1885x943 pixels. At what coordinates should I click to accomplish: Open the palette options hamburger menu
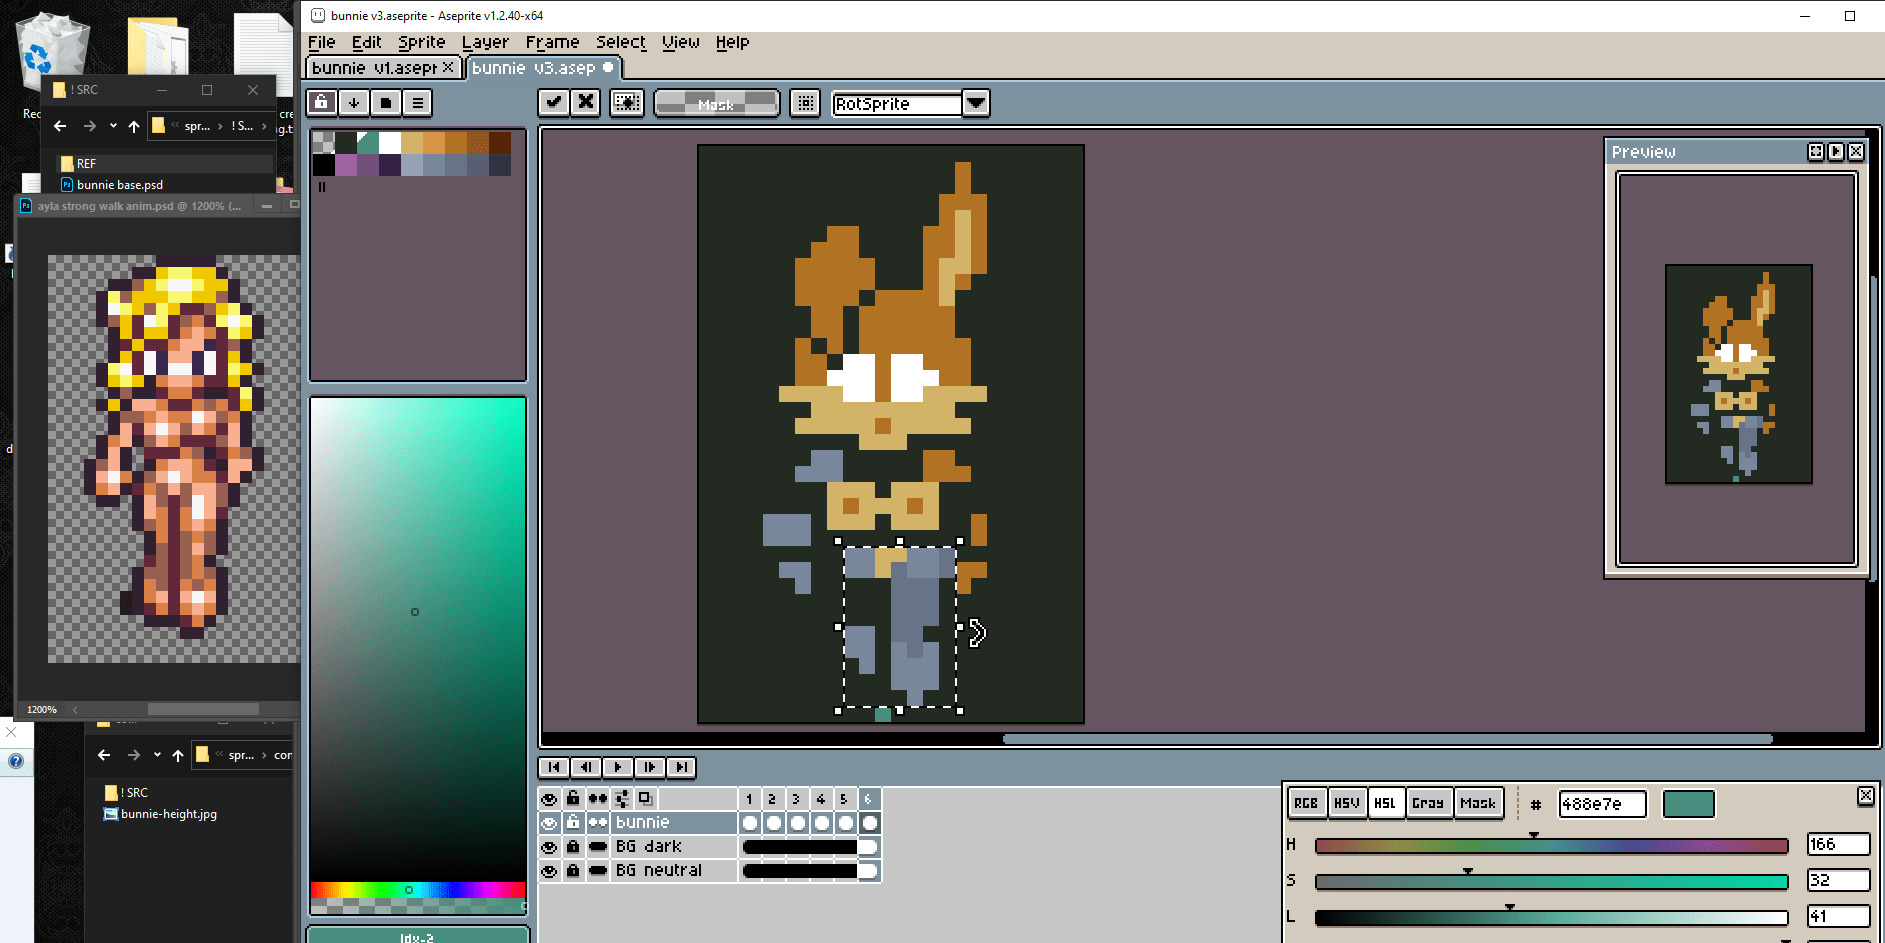point(418,102)
